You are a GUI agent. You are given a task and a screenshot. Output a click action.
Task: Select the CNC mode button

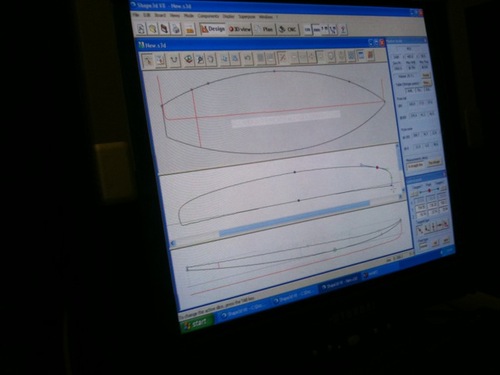click(x=288, y=30)
